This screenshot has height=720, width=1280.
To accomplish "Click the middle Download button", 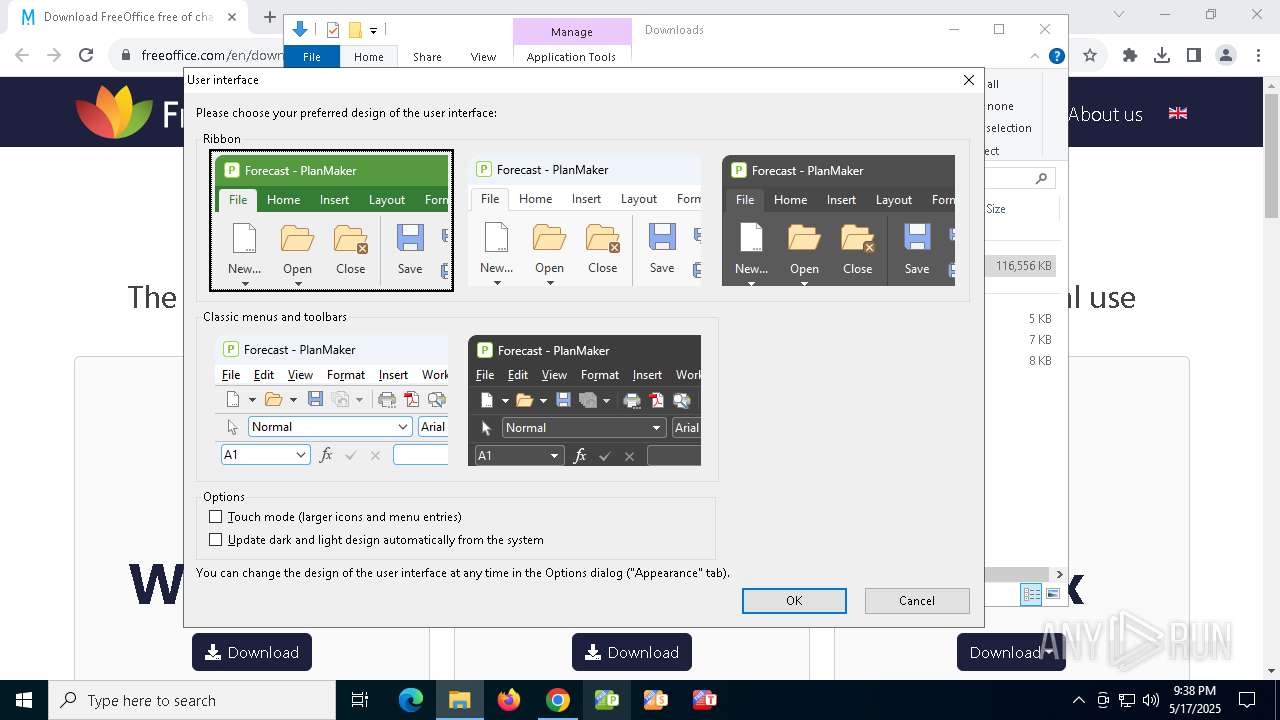I will (x=632, y=652).
